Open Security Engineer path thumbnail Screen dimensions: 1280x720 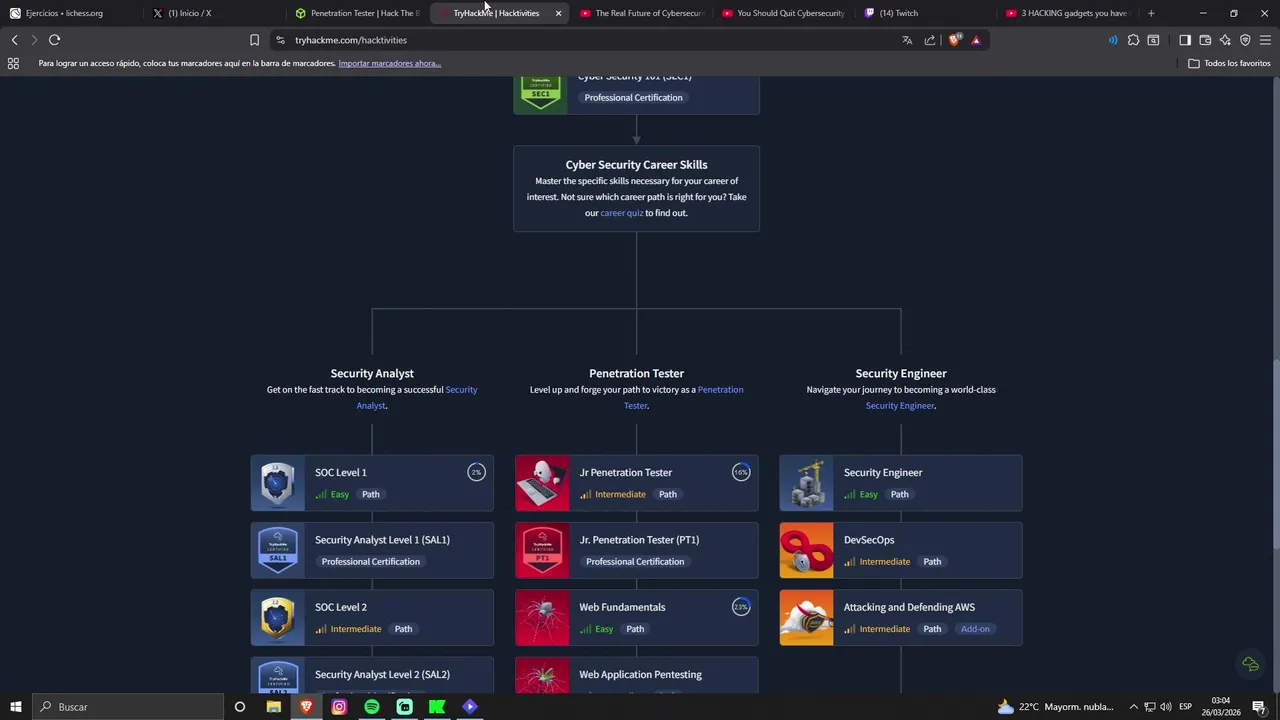pyautogui.click(x=806, y=483)
